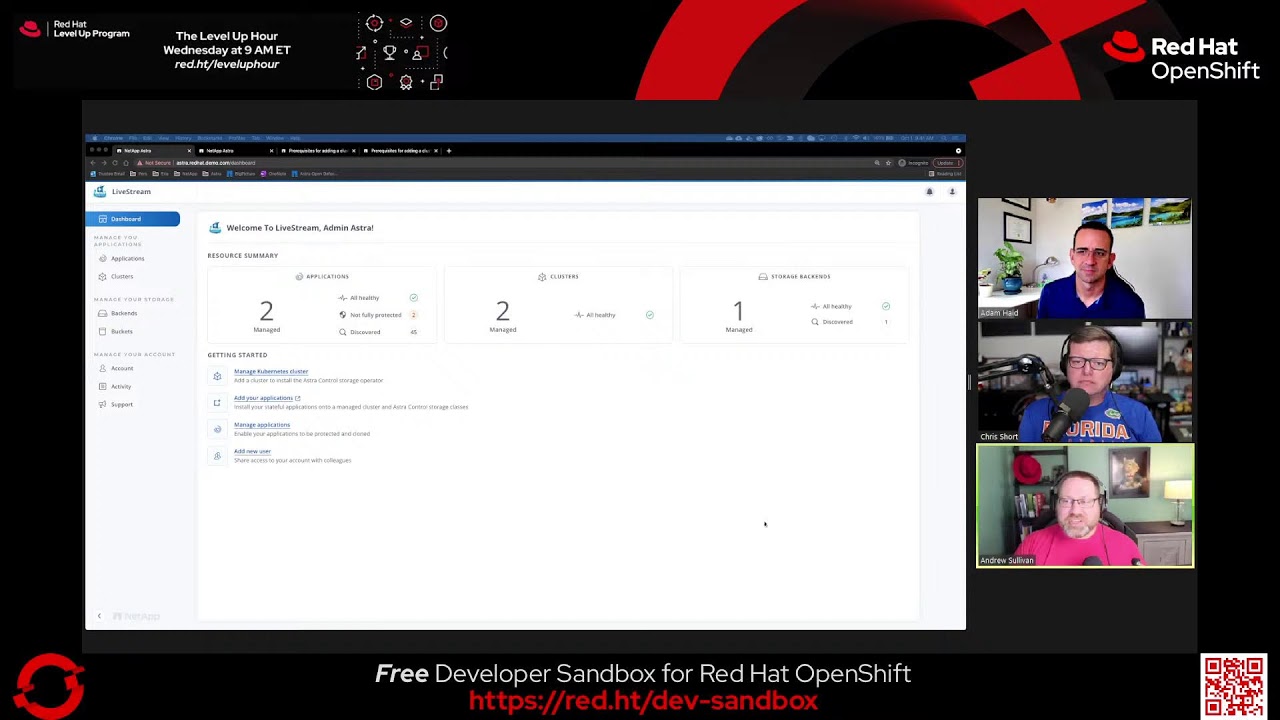Click the browser home button
Viewport: 1280px width, 720px height.
click(x=126, y=163)
